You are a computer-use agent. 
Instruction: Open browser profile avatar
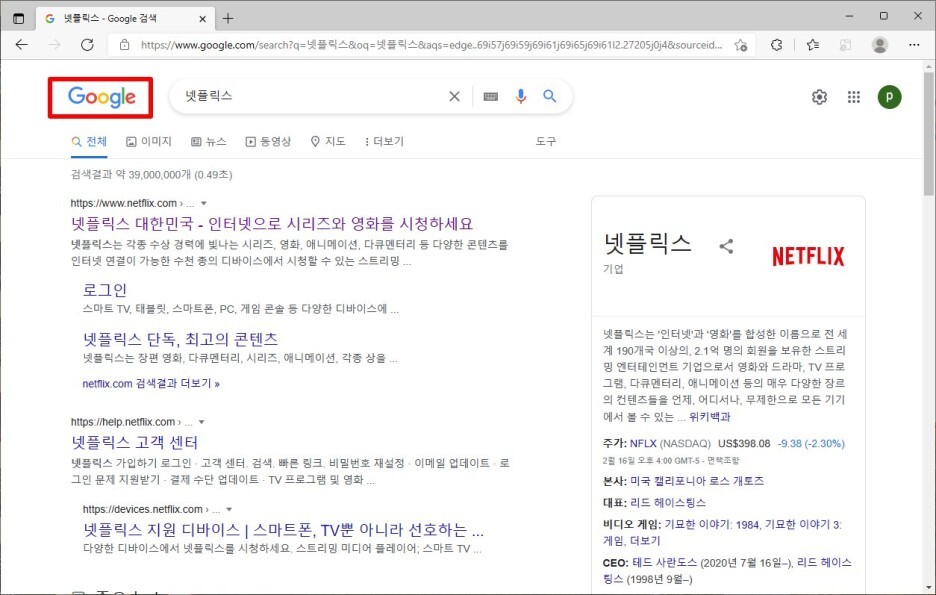880,45
